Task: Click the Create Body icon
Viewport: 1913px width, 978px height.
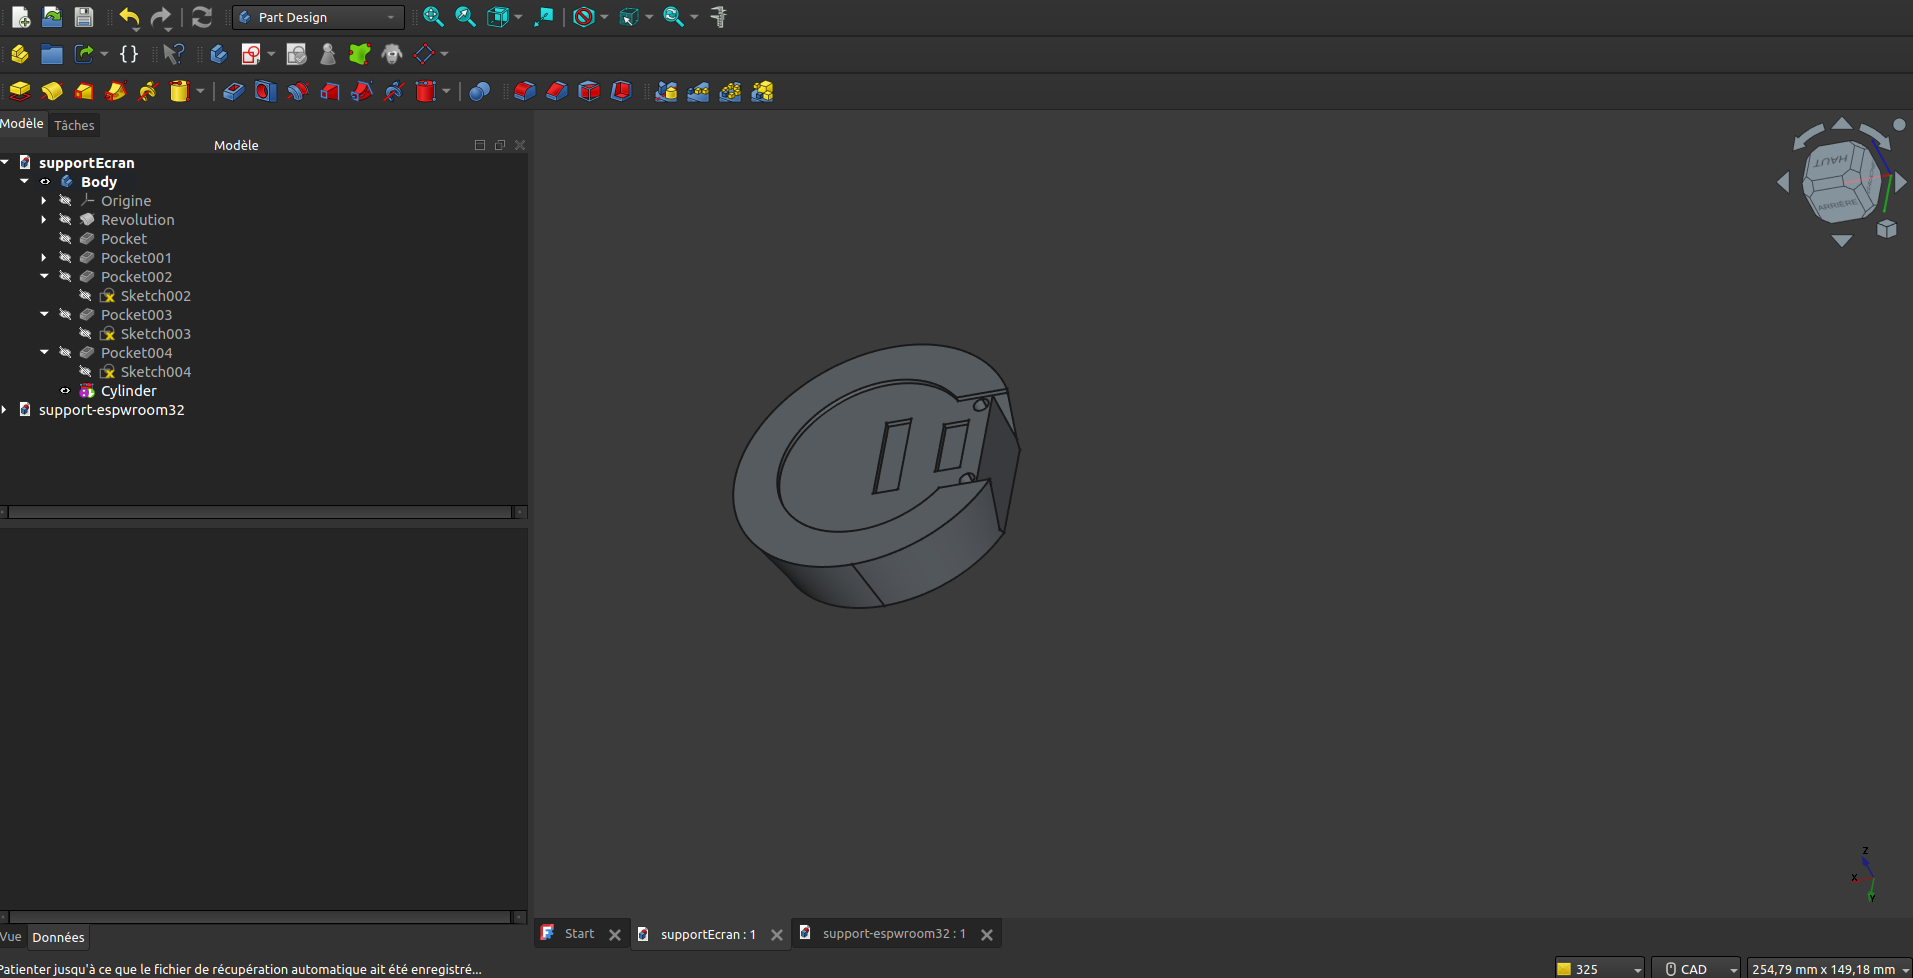Action: coord(218,54)
